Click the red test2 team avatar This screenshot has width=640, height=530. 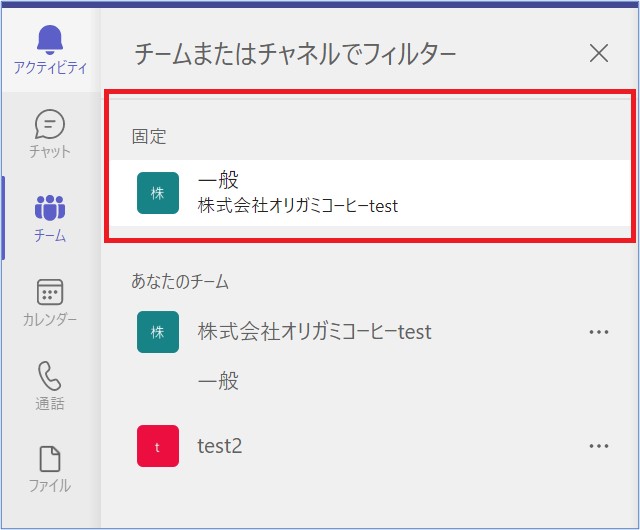click(x=157, y=446)
